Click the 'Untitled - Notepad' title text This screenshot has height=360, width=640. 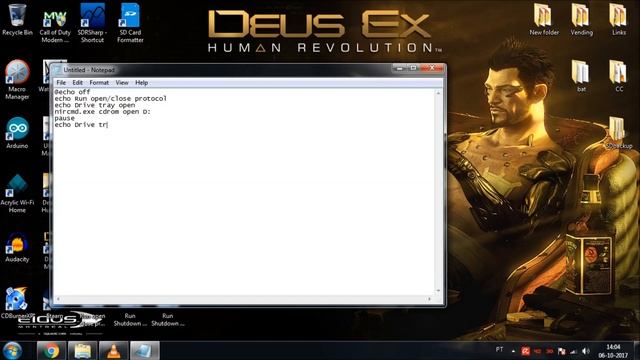click(x=89, y=70)
